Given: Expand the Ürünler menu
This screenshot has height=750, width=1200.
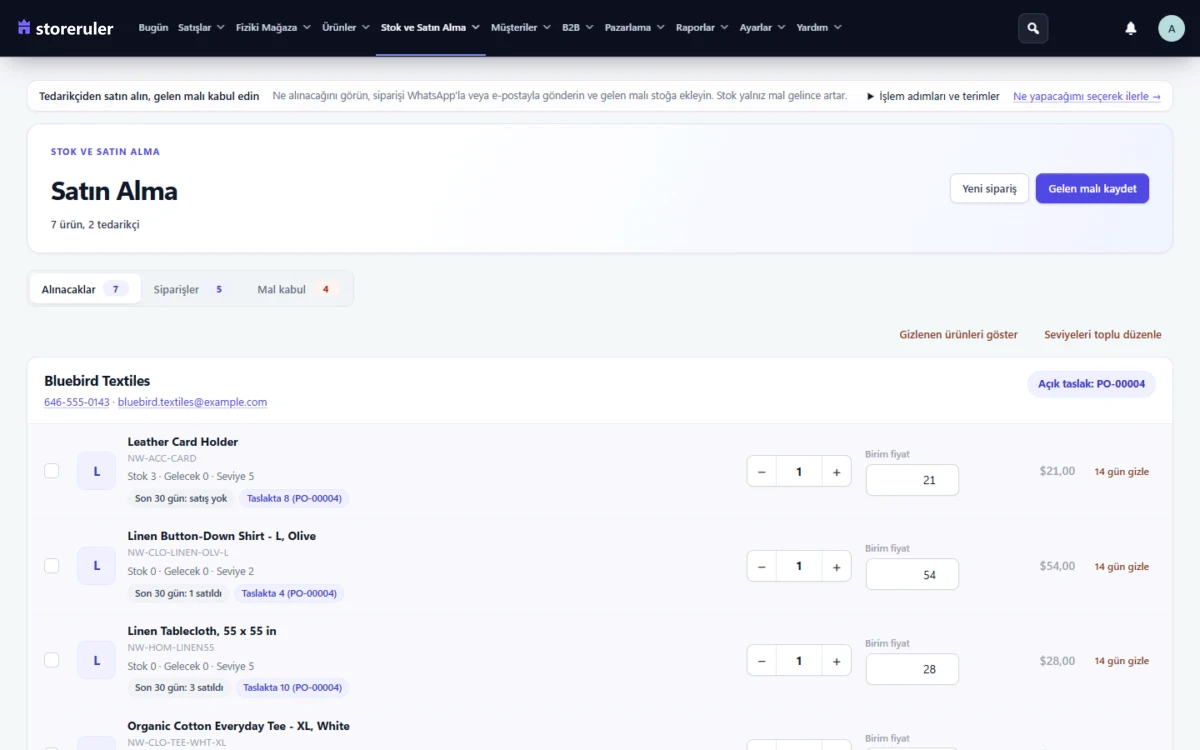Looking at the screenshot, I should pos(346,28).
